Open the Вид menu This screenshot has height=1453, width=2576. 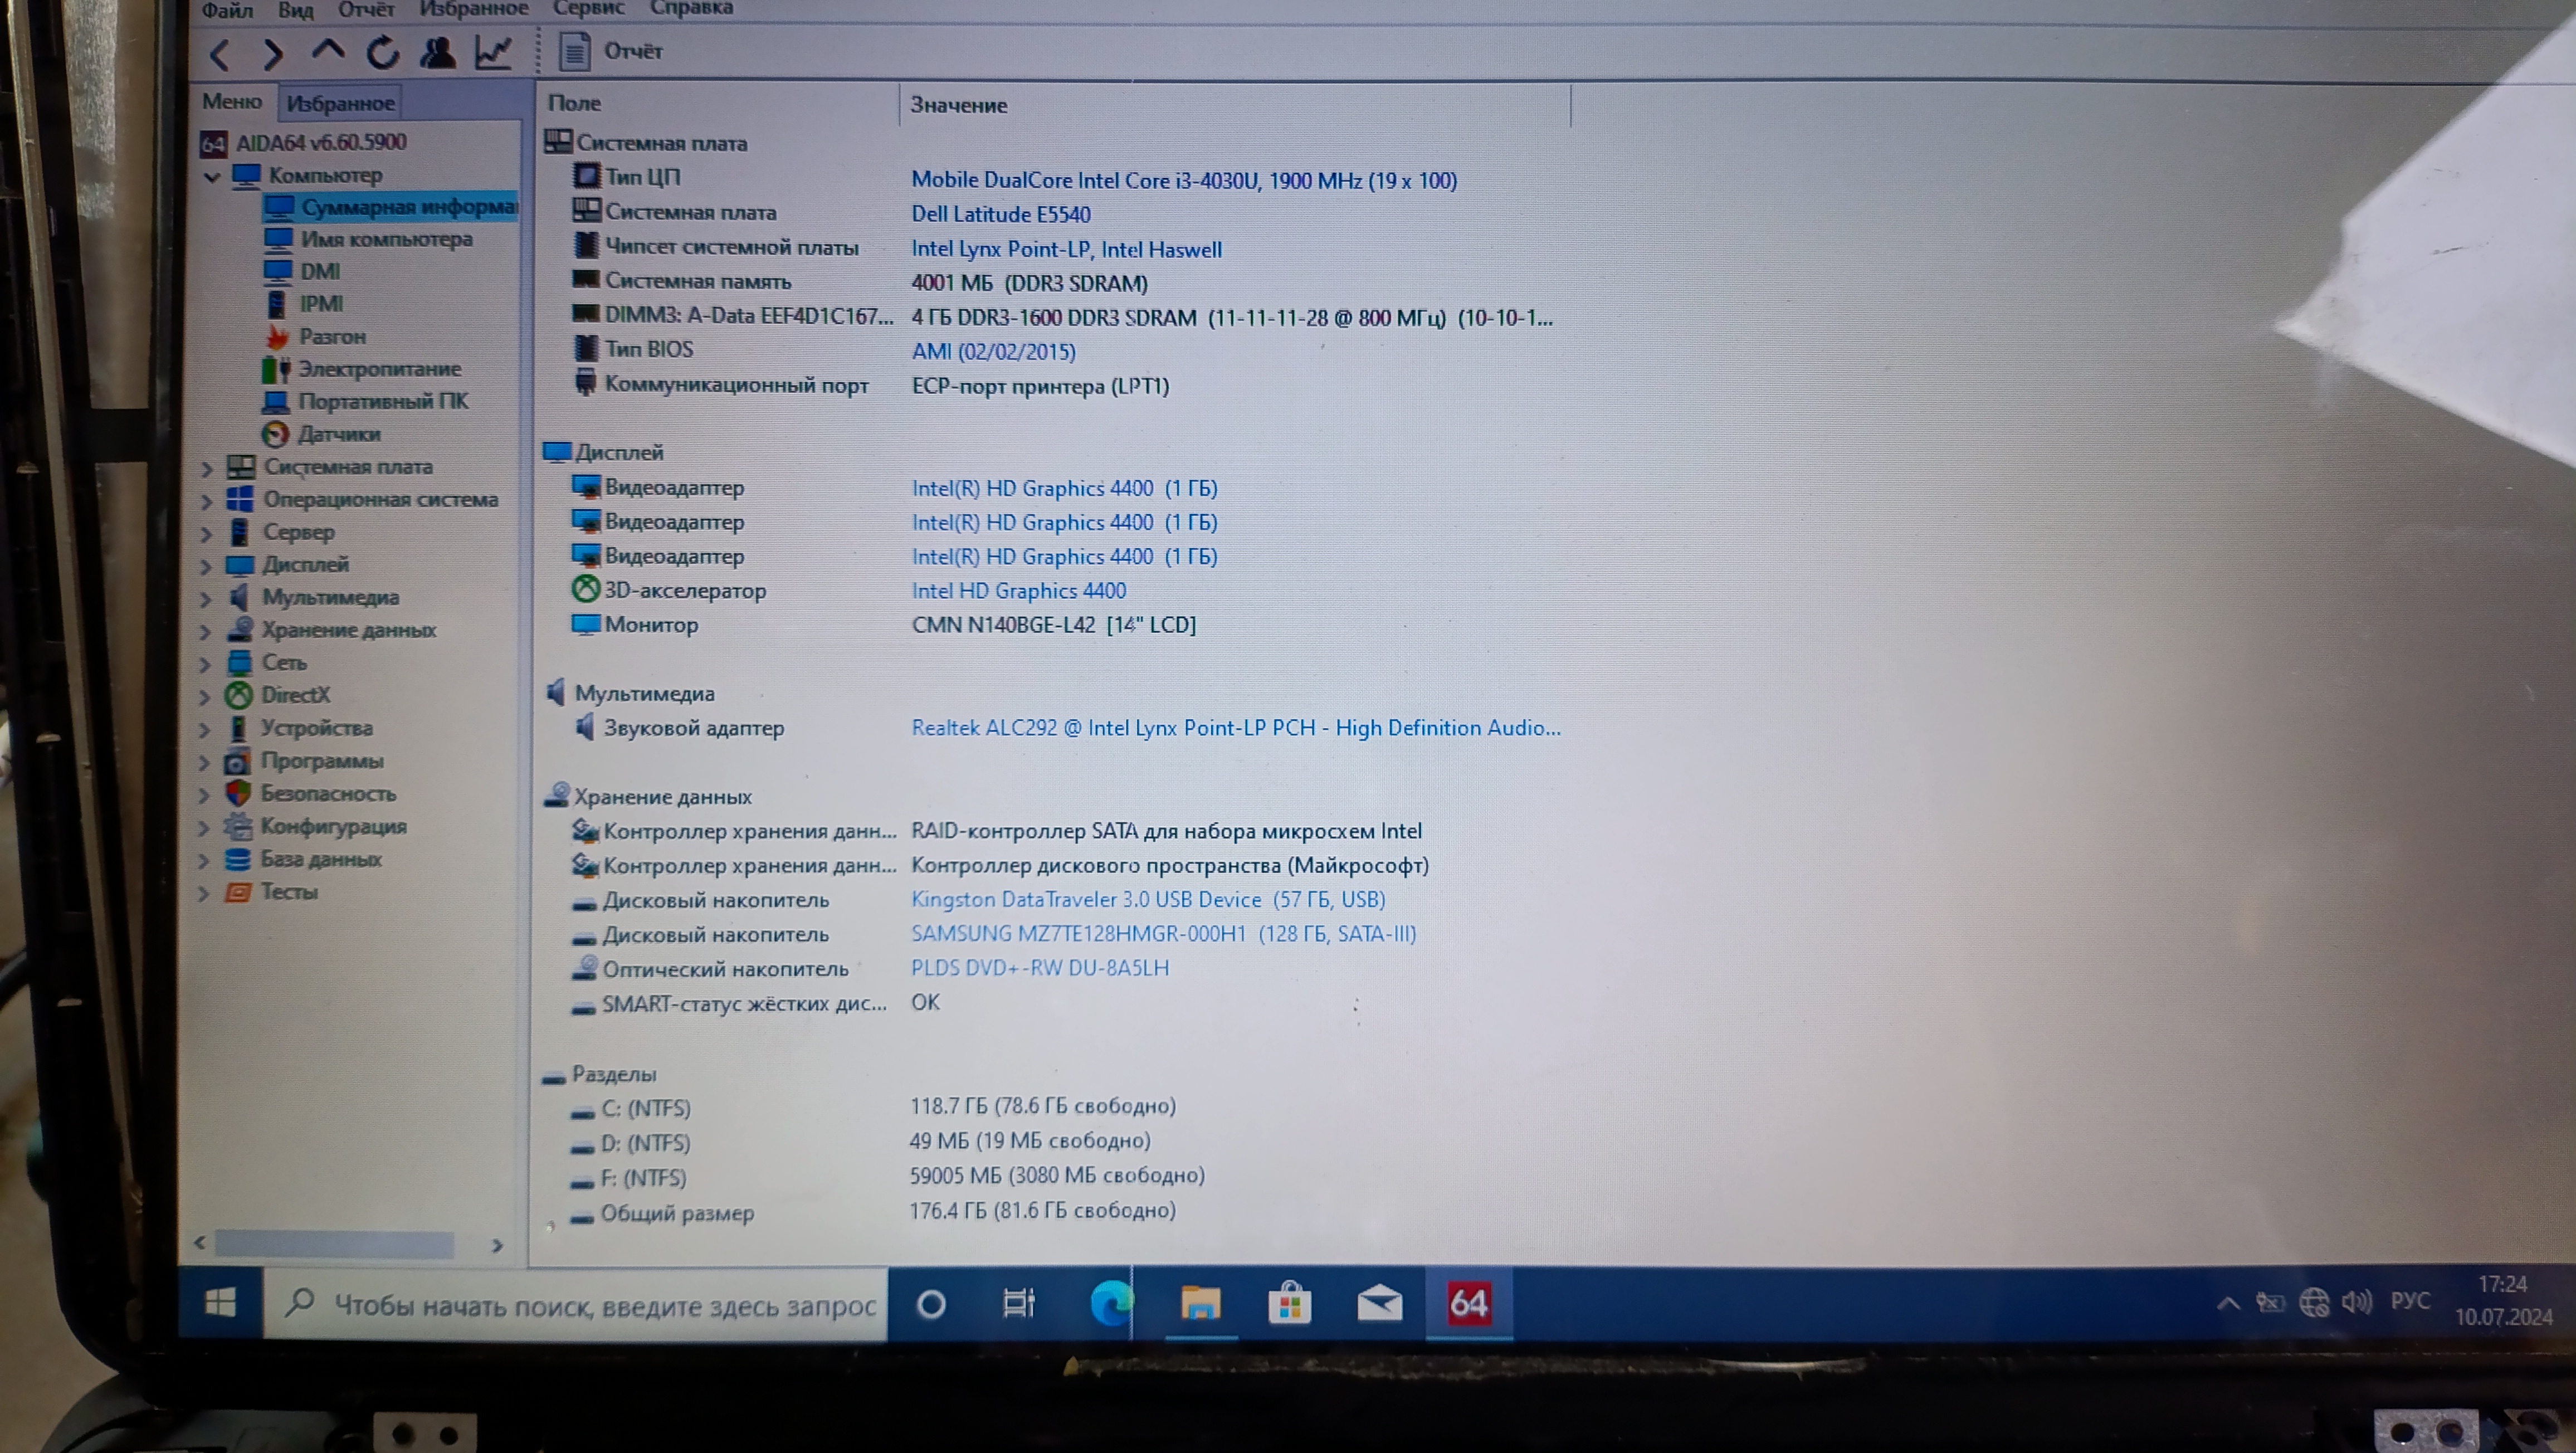[295, 10]
